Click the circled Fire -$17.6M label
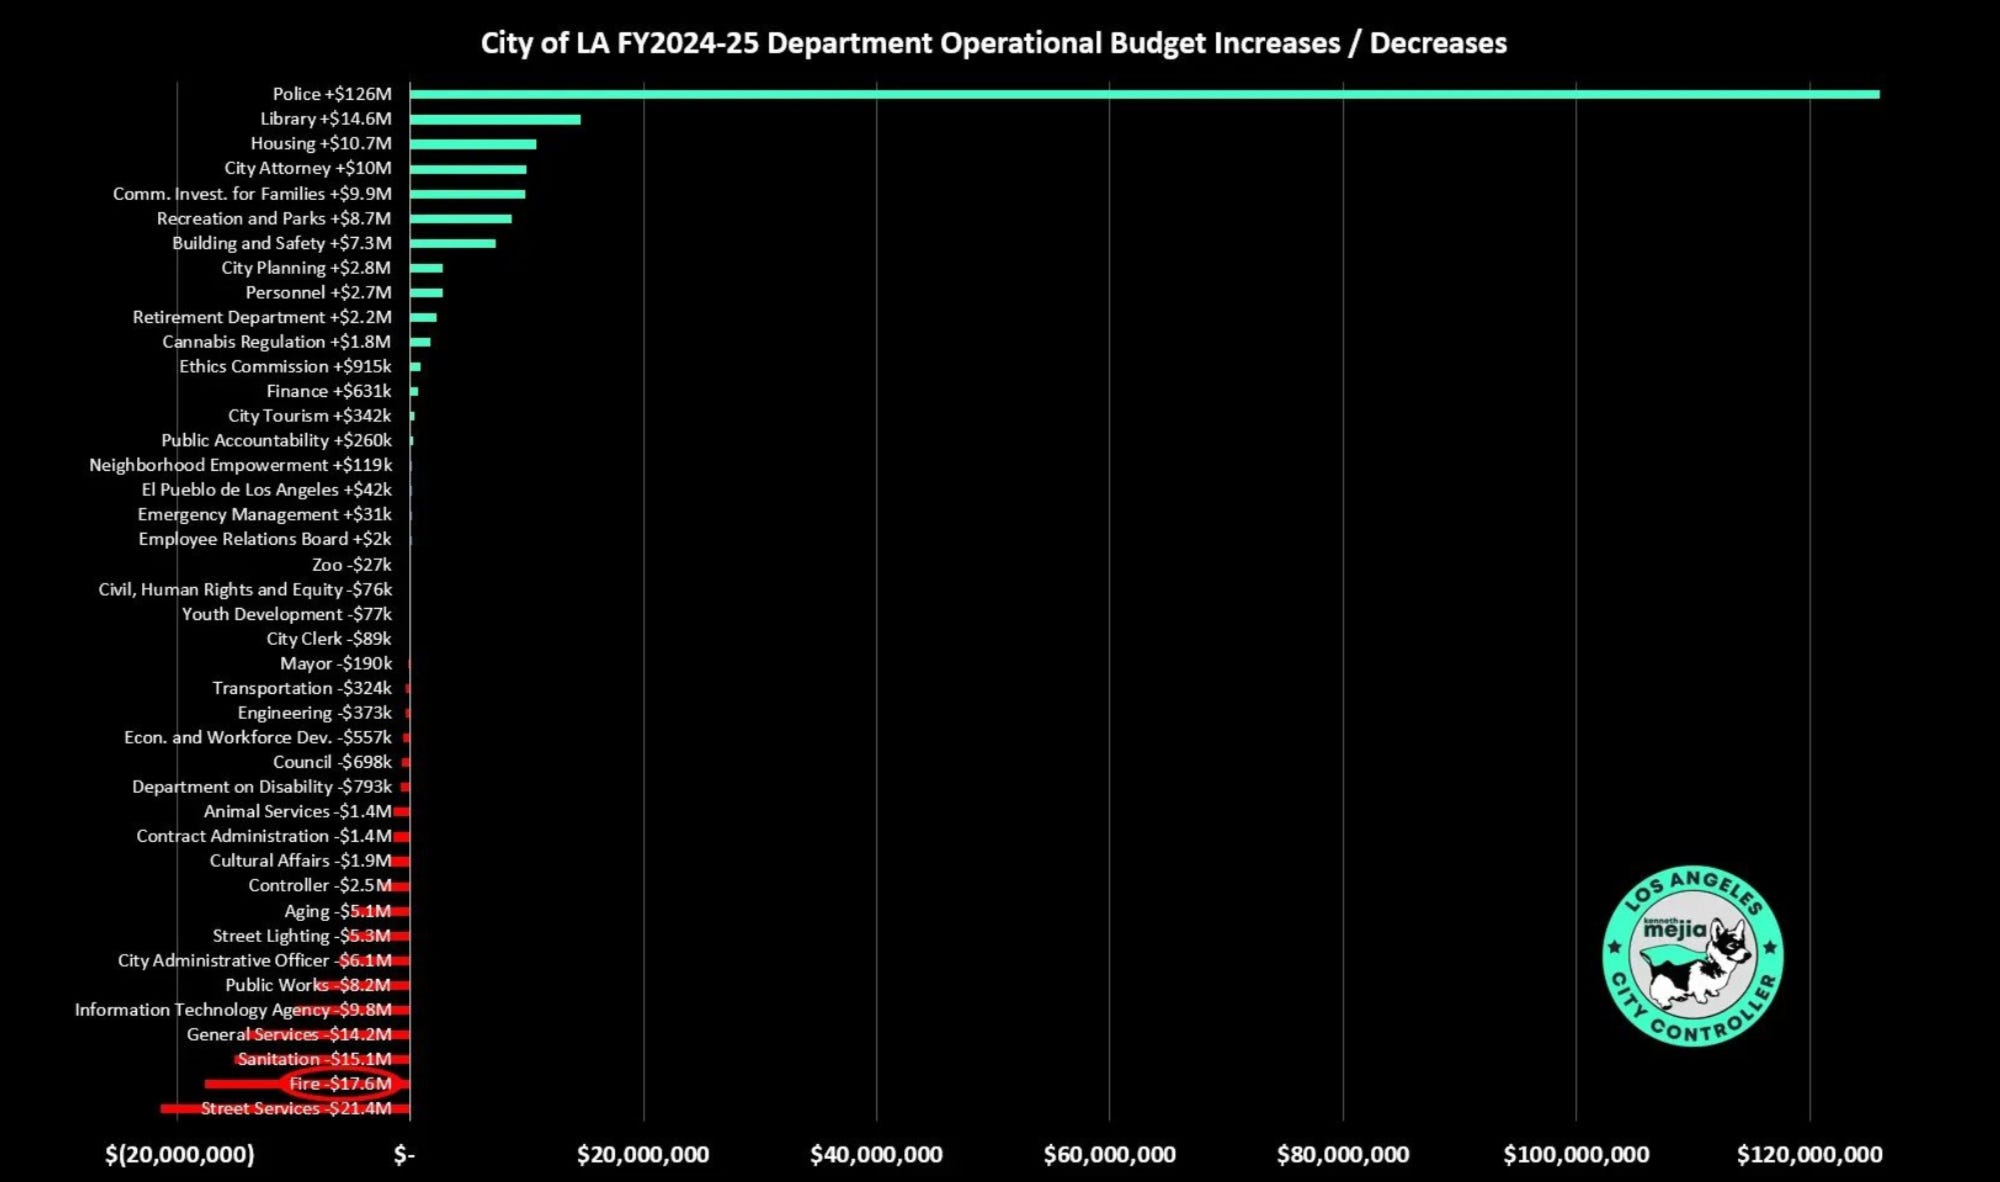2000x1182 pixels. click(340, 1083)
